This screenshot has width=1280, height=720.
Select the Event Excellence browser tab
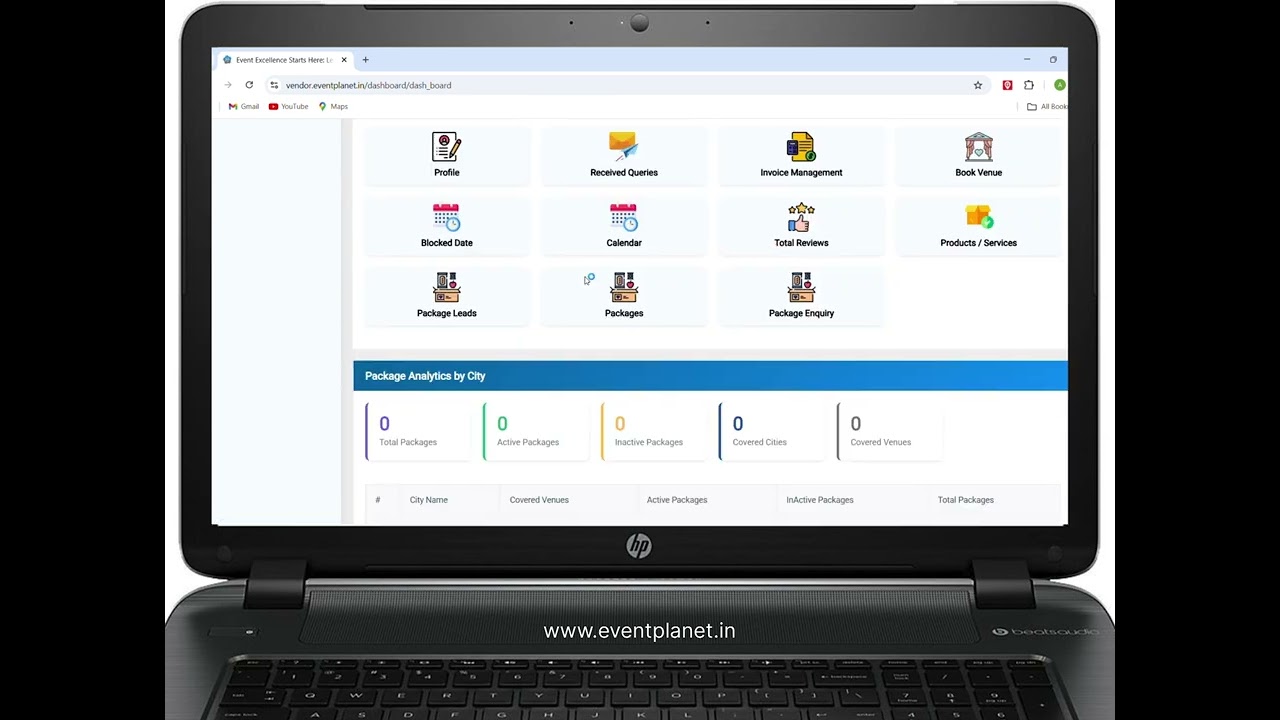(285, 60)
